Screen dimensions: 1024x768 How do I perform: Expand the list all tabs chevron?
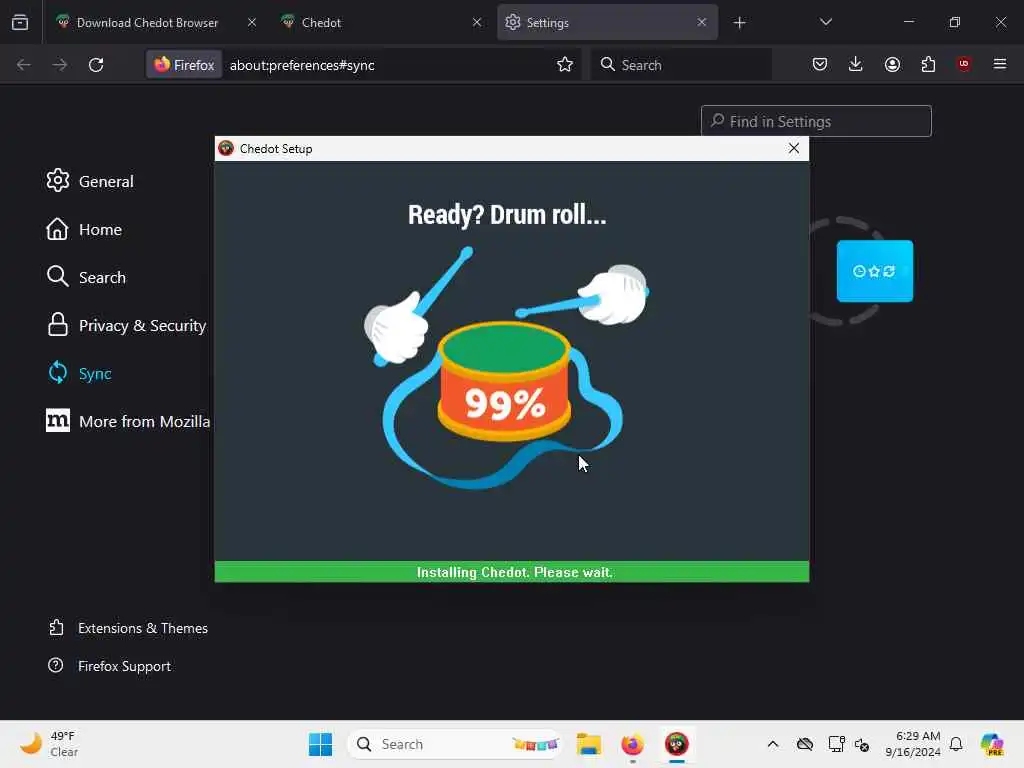point(826,22)
